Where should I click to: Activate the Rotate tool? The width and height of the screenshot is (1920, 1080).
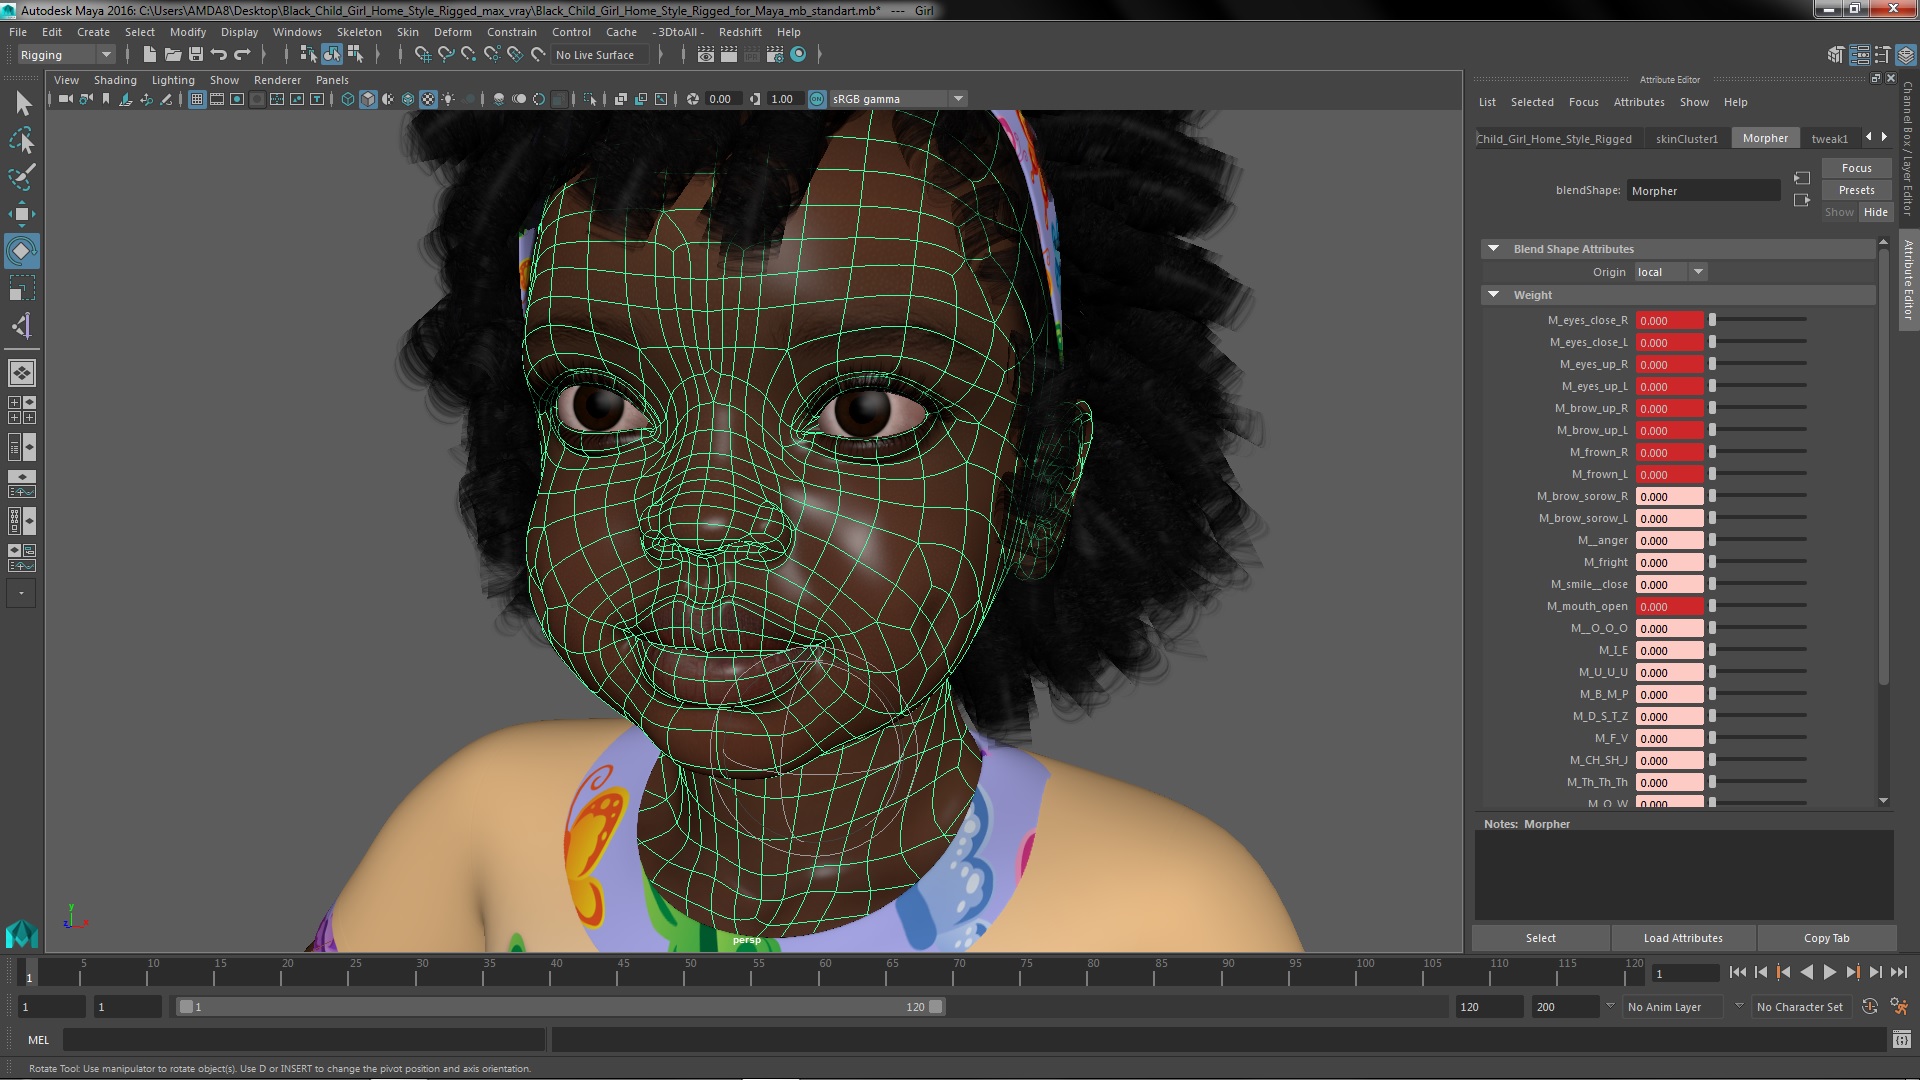[22, 251]
